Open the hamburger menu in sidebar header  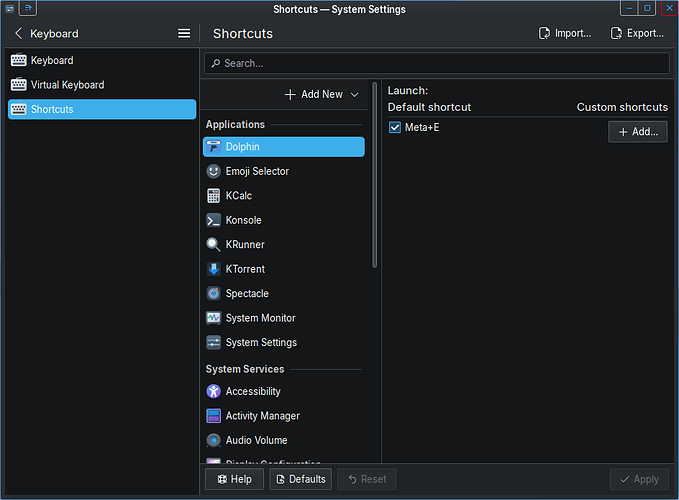click(184, 33)
